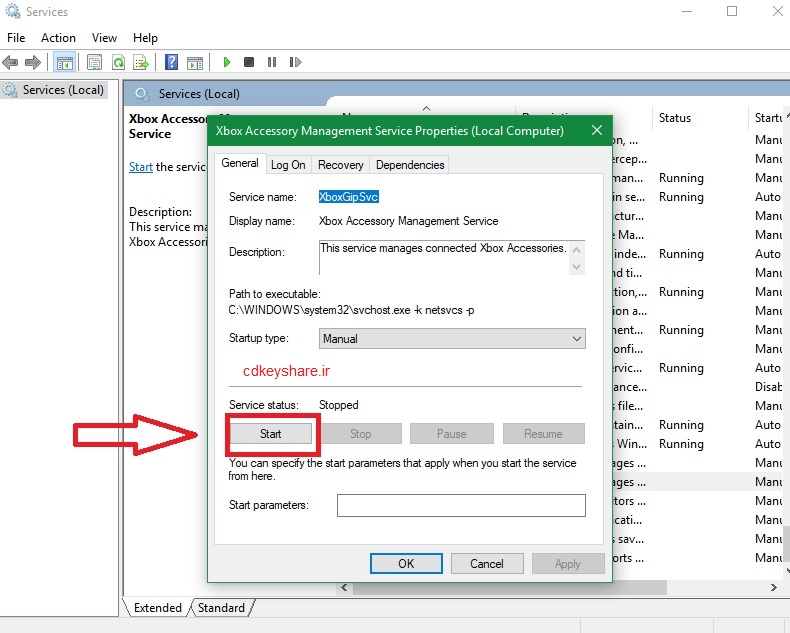This screenshot has width=790, height=633.
Task: Toggle the Show/Hide Console Tree icon
Action: click(64, 62)
